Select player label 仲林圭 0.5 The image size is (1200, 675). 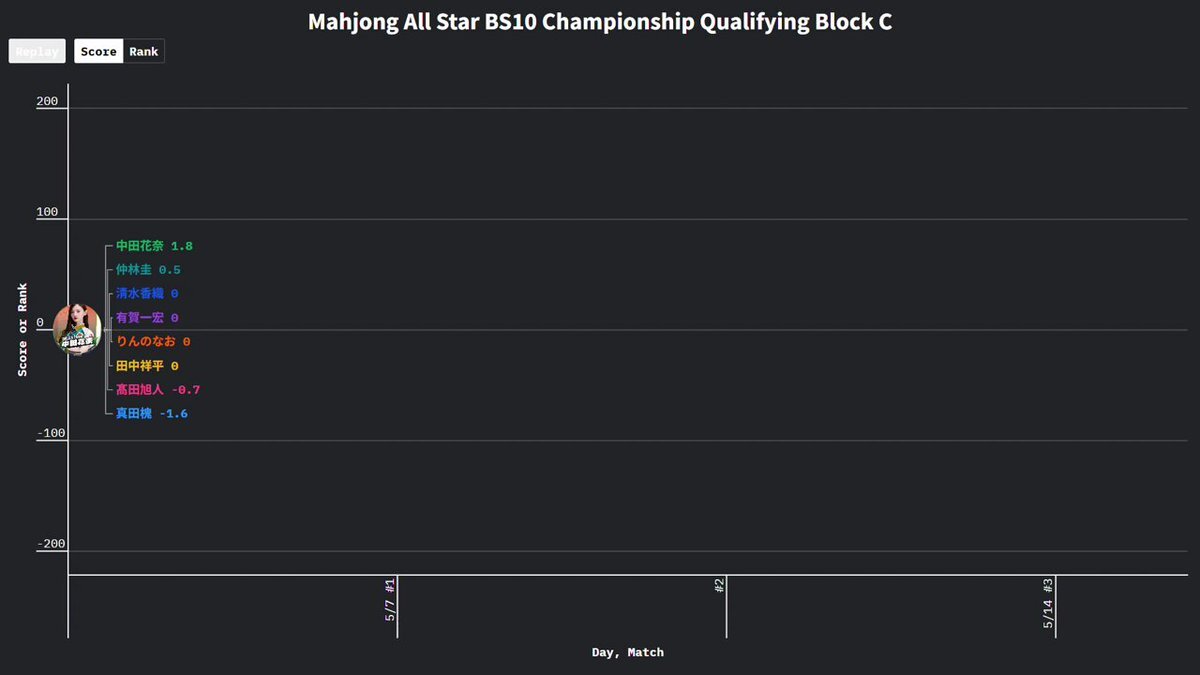click(x=148, y=270)
